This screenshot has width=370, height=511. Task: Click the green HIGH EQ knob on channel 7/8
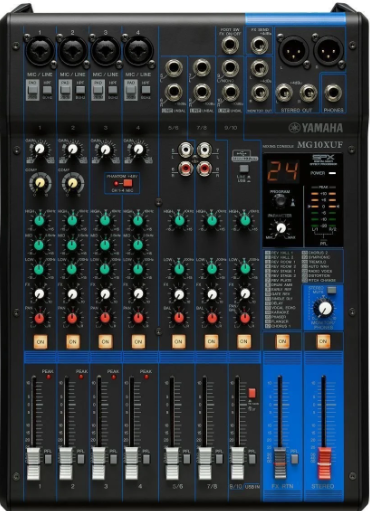point(212,220)
